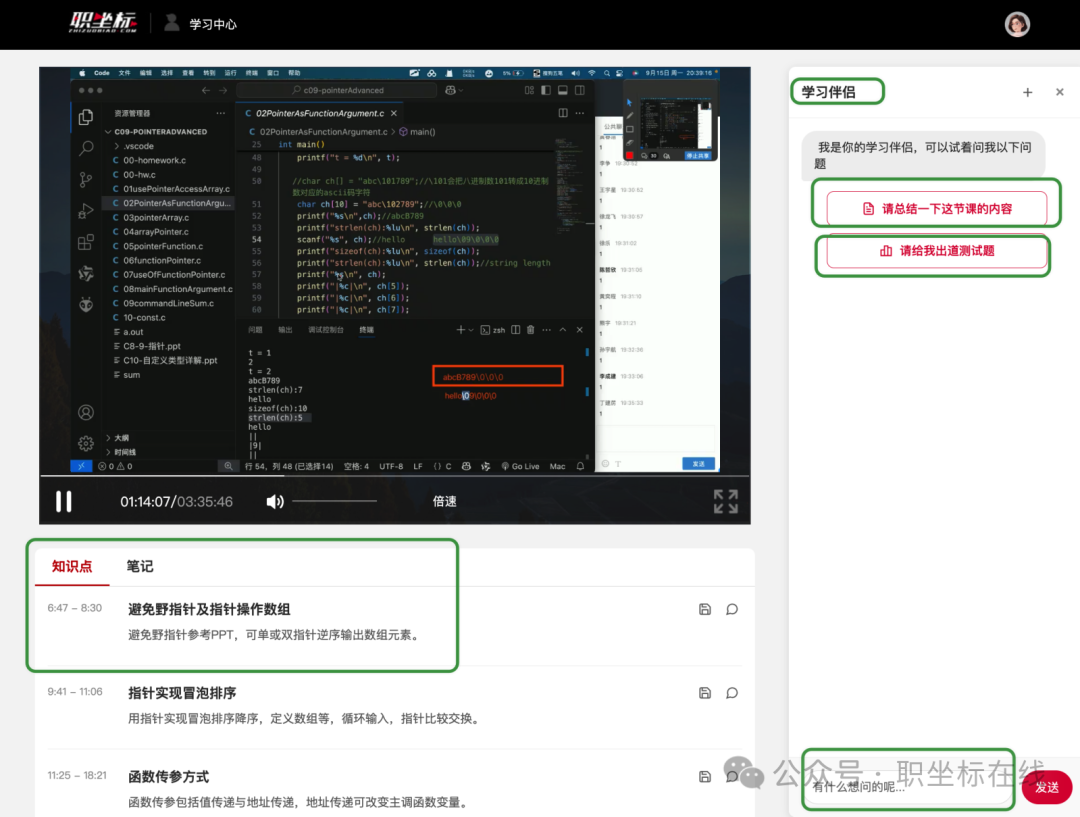Click Accounts icon in the video's VS Code
Screen dimensions: 1080x817
(x=85, y=412)
